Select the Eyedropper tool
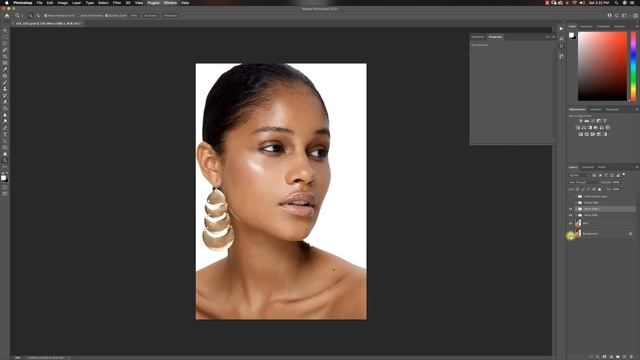The image size is (640, 360). 5,69
